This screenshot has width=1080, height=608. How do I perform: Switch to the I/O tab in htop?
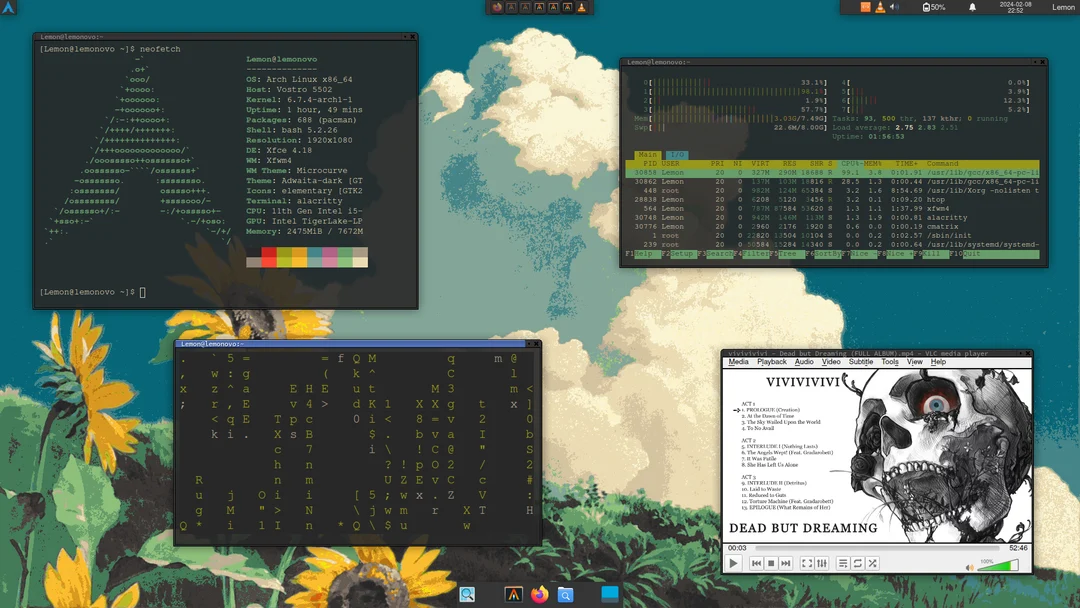[678, 155]
